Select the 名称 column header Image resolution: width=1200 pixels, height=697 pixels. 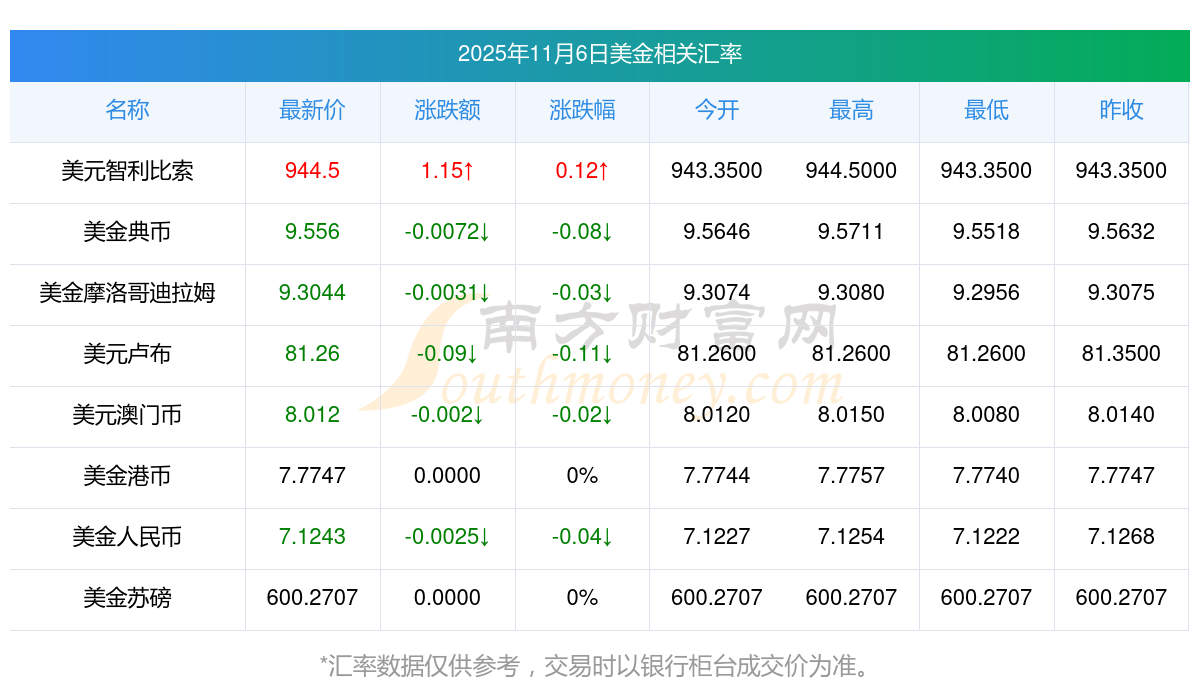(127, 111)
